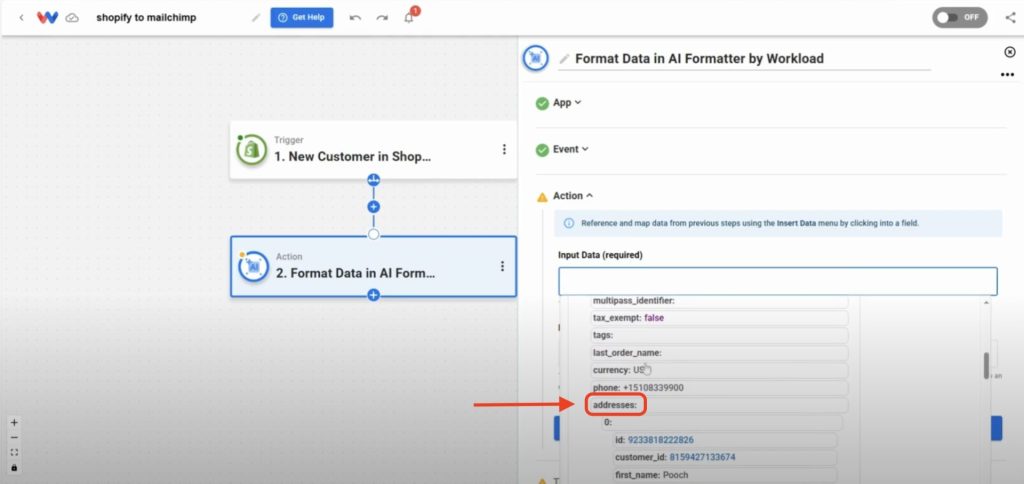Image resolution: width=1024 pixels, height=484 pixels.
Task: Select the last_order_name field
Action: (718, 353)
